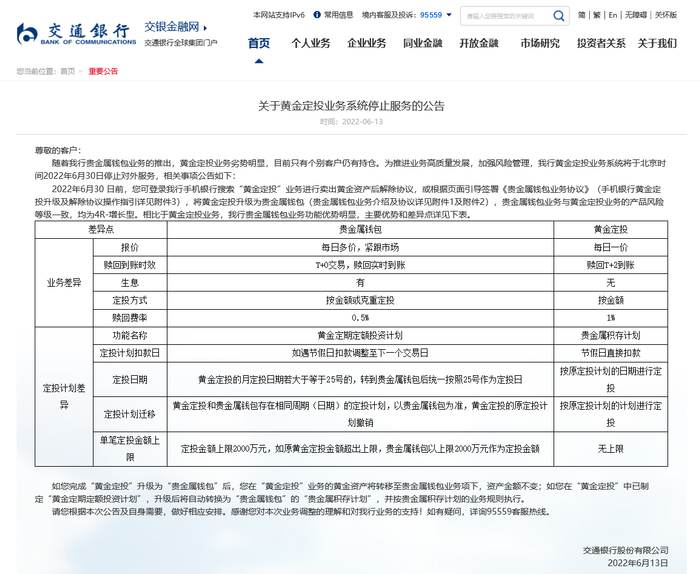Click the 赎回费率 row label
Screen dimensions: 700x574
tap(130, 318)
